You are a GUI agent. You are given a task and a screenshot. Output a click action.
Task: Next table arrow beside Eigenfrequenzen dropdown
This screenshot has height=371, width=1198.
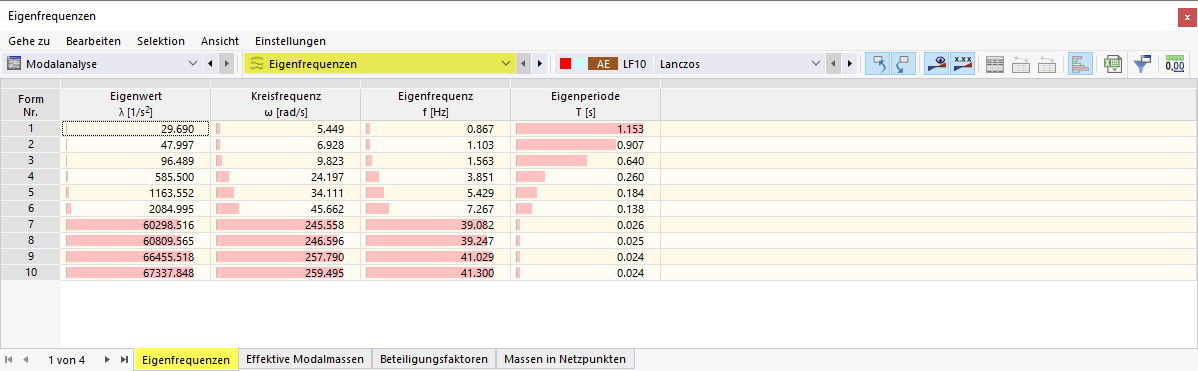(540, 64)
